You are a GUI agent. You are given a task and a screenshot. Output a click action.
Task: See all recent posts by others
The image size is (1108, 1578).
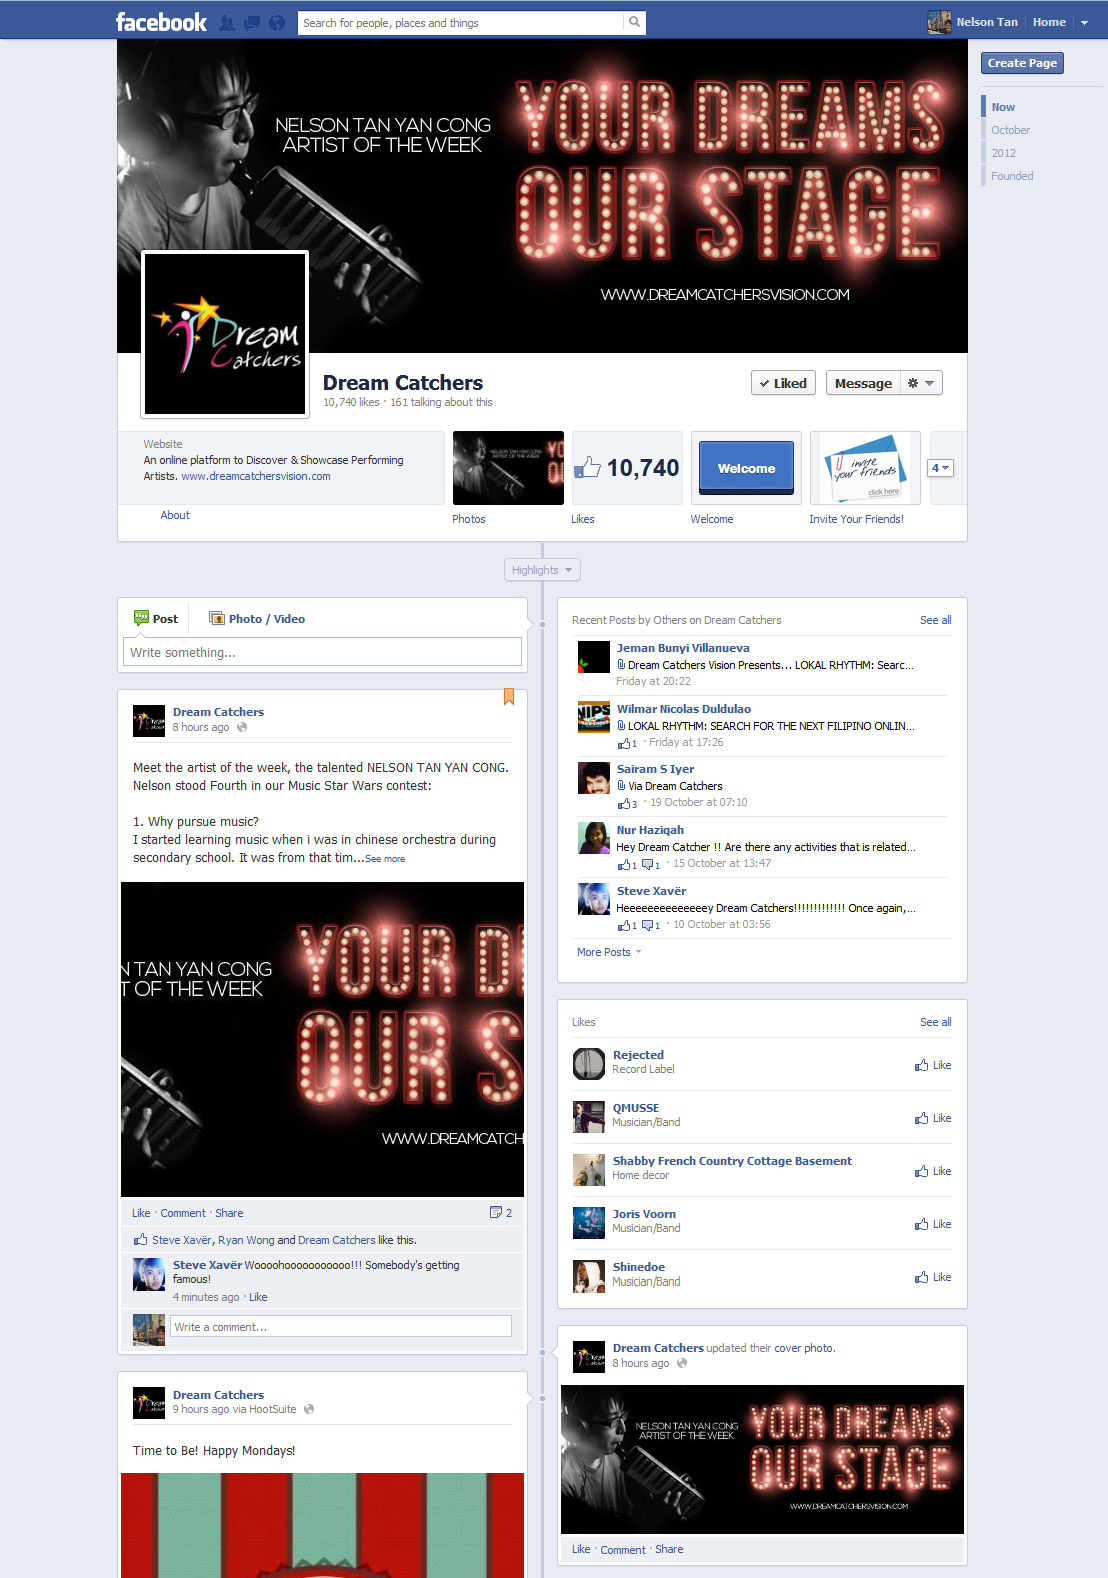click(x=935, y=620)
